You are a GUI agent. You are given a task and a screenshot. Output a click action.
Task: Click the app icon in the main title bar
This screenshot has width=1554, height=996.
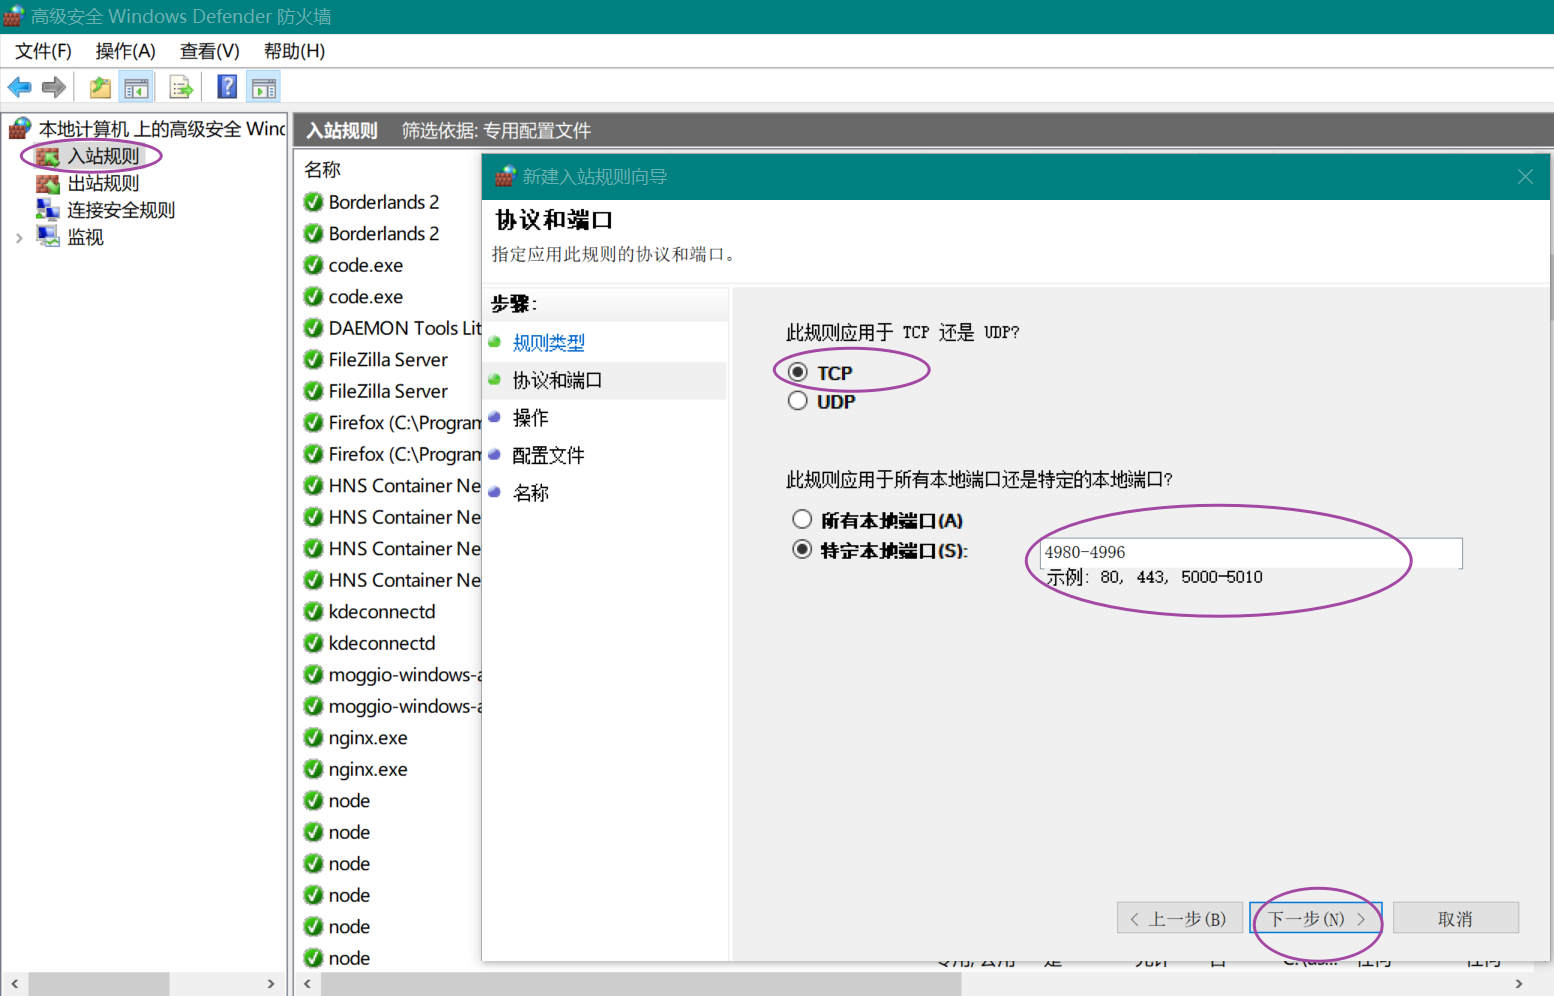coord(13,16)
